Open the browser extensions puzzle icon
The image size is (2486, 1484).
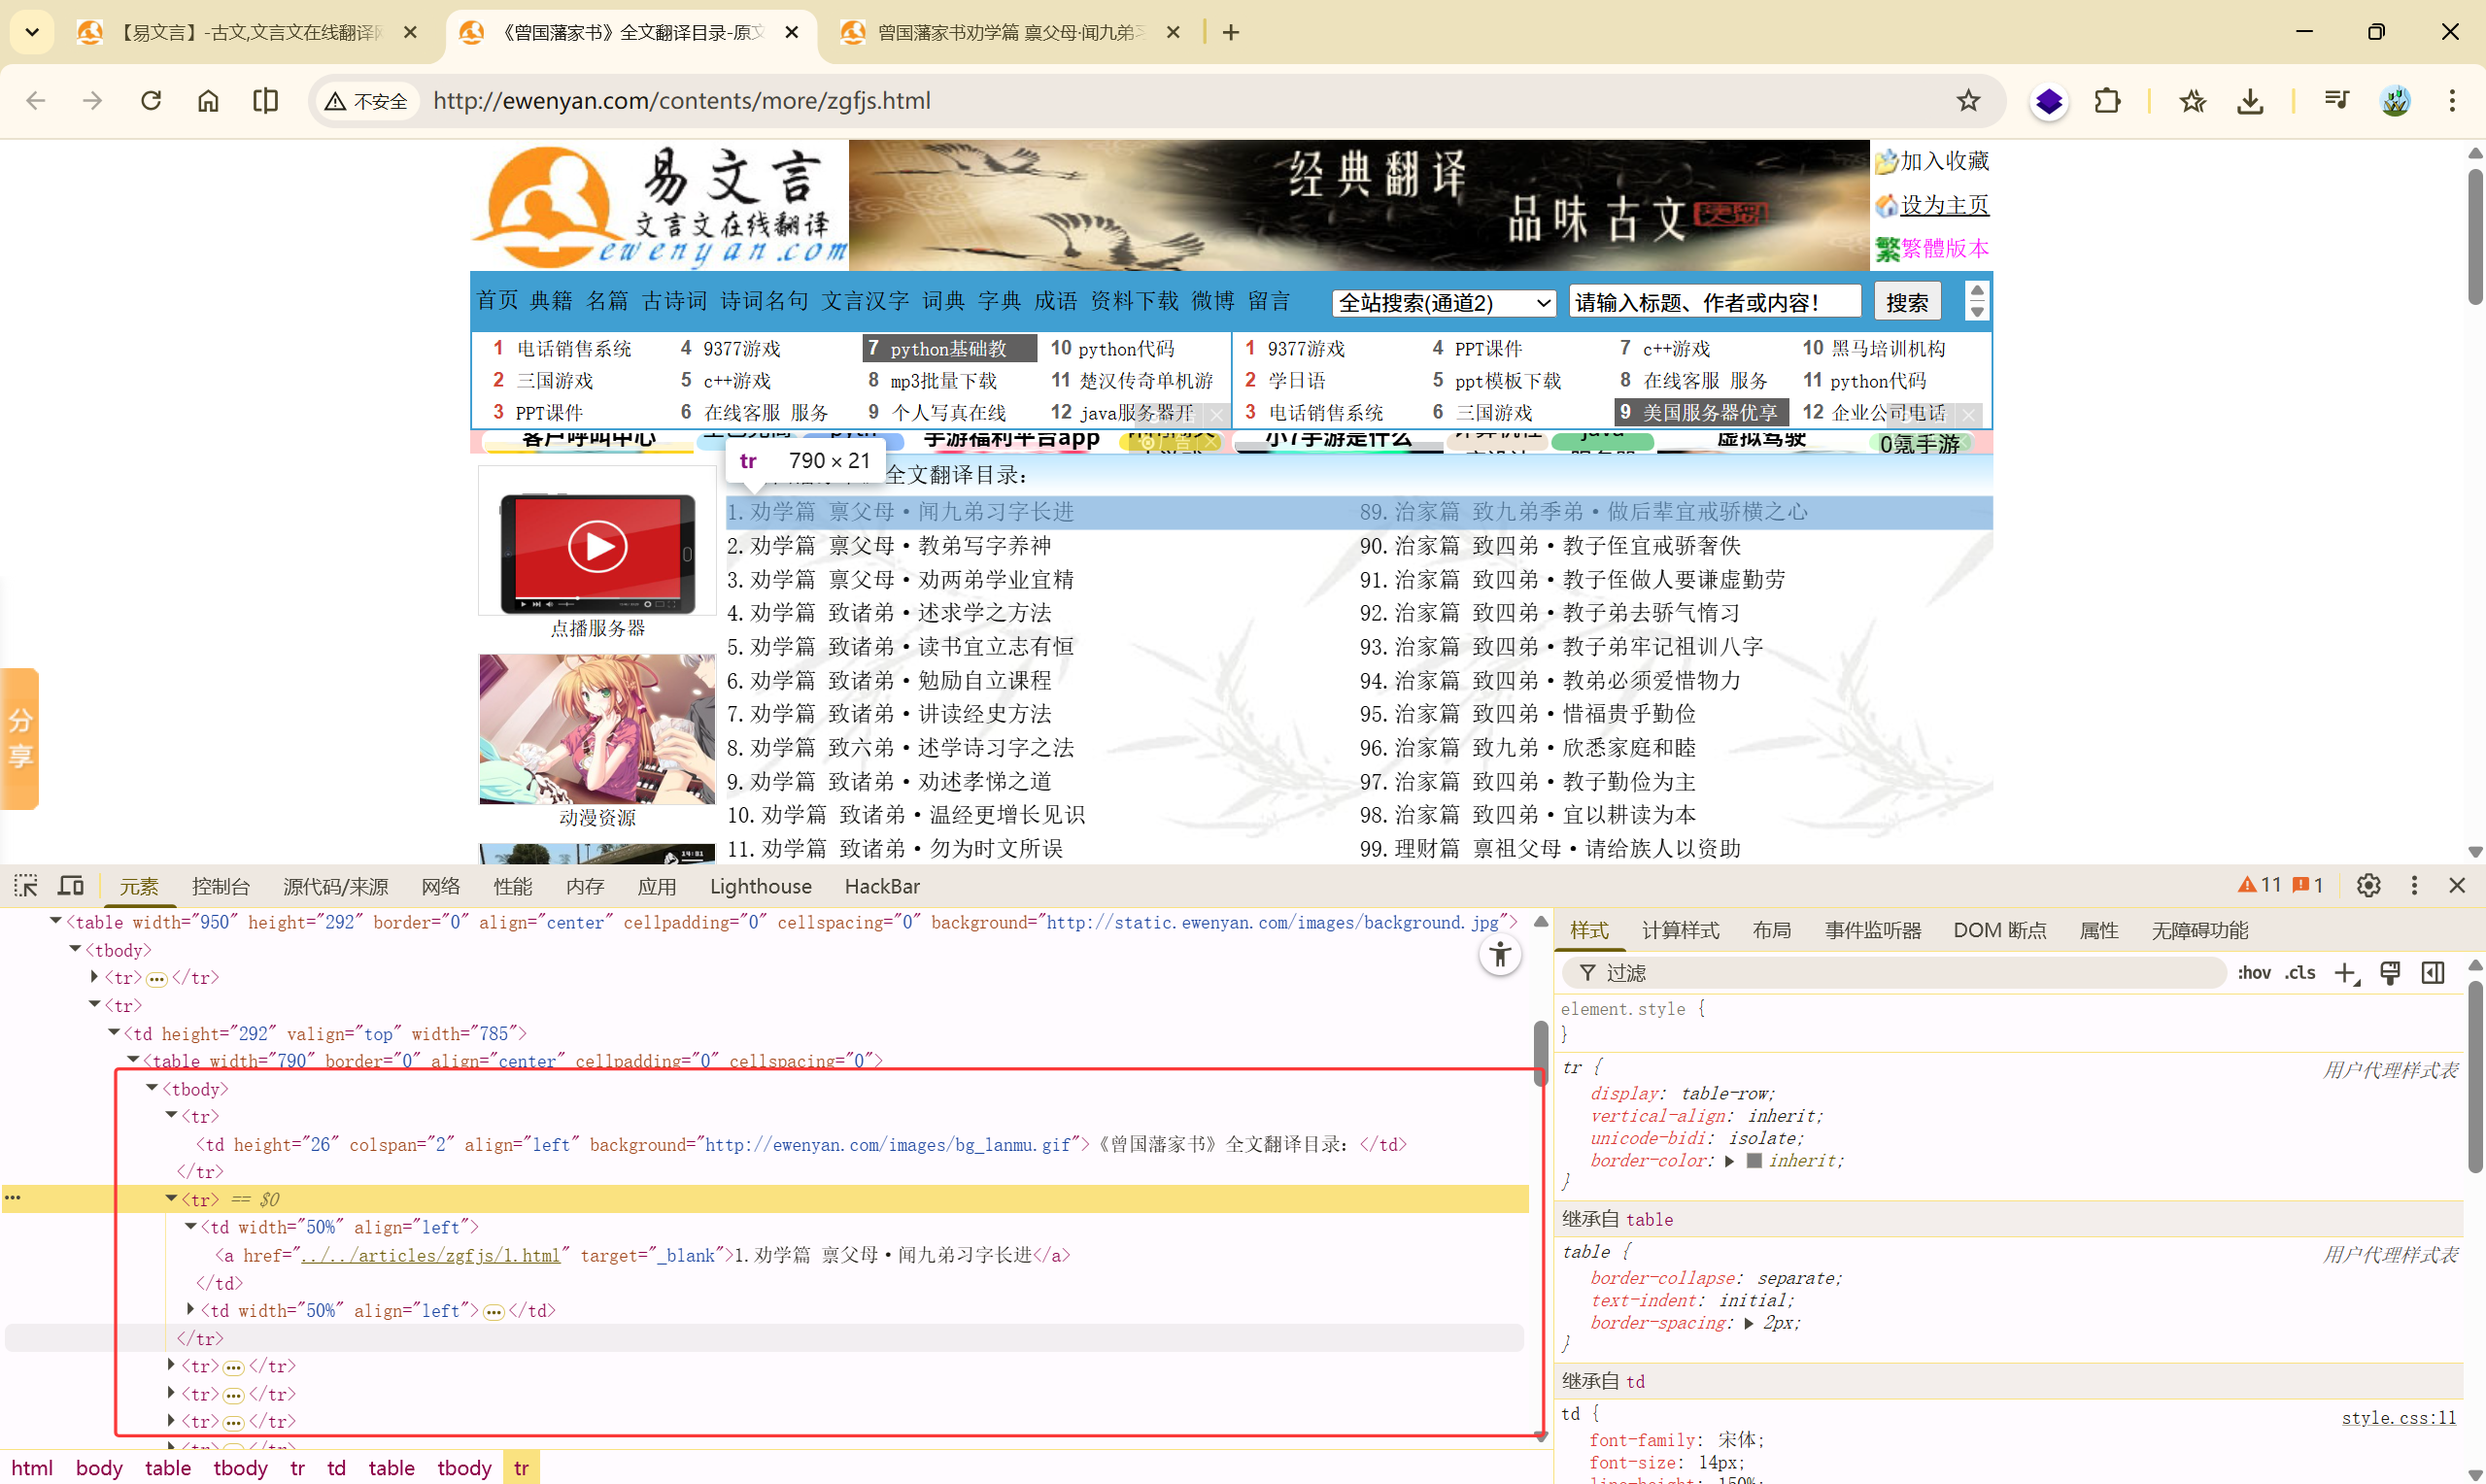[2107, 101]
